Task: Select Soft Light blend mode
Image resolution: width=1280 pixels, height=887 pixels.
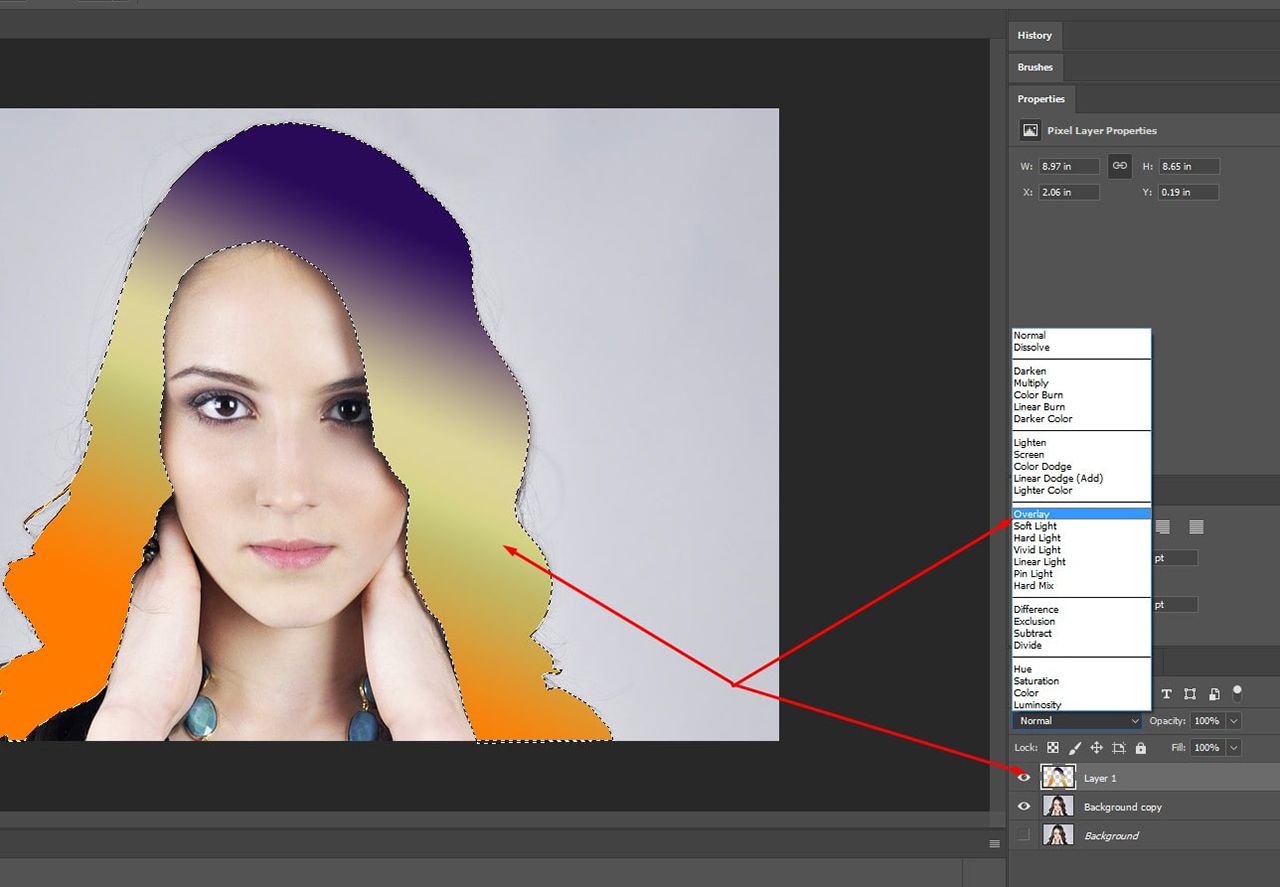Action: coord(1035,525)
